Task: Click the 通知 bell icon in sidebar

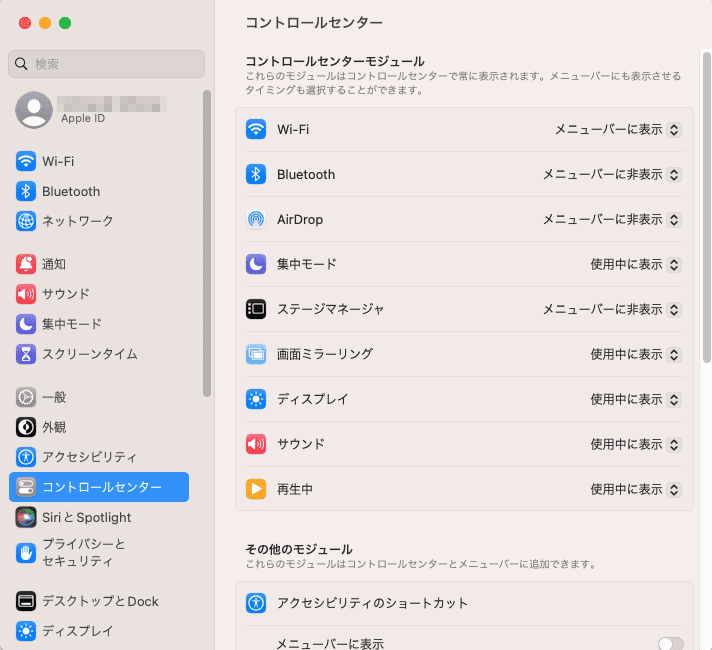Action: [x=26, y=264]
